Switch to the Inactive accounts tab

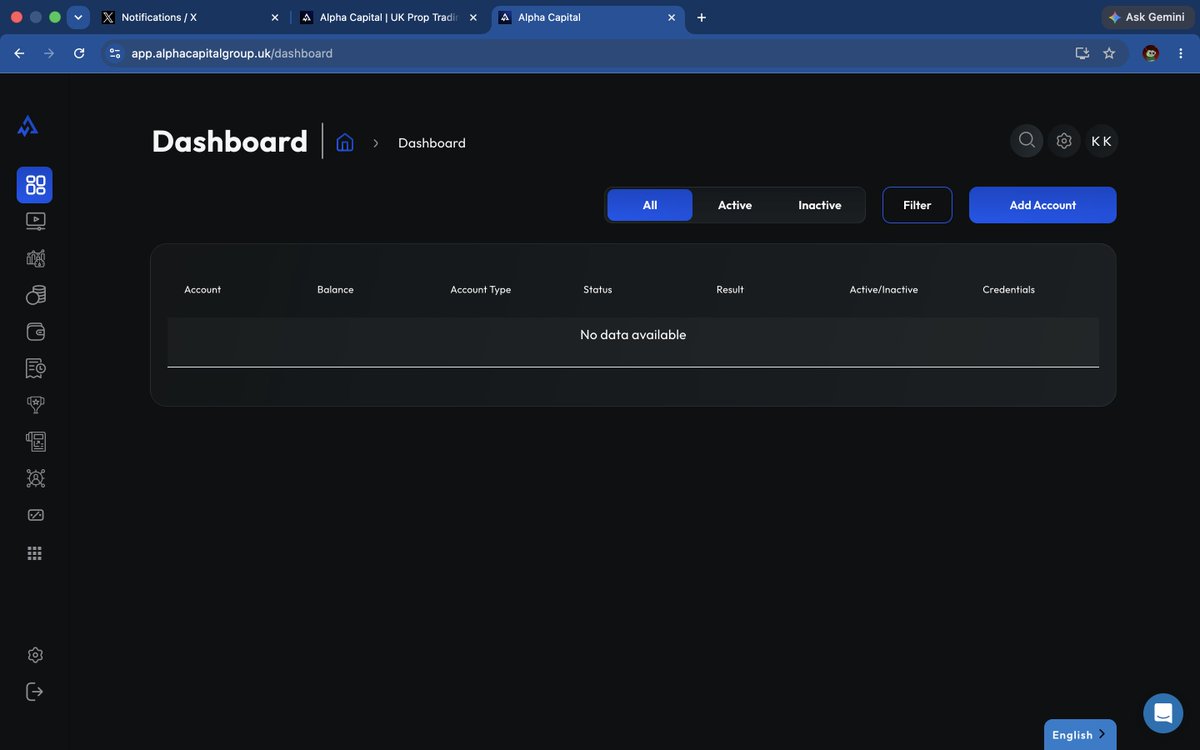click(x=820, y=205)
